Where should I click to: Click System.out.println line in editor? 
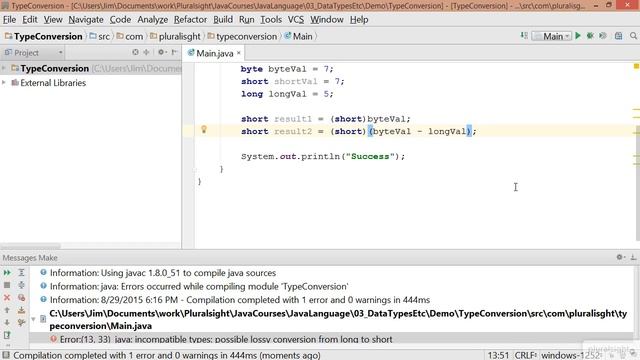click(323, 156)
